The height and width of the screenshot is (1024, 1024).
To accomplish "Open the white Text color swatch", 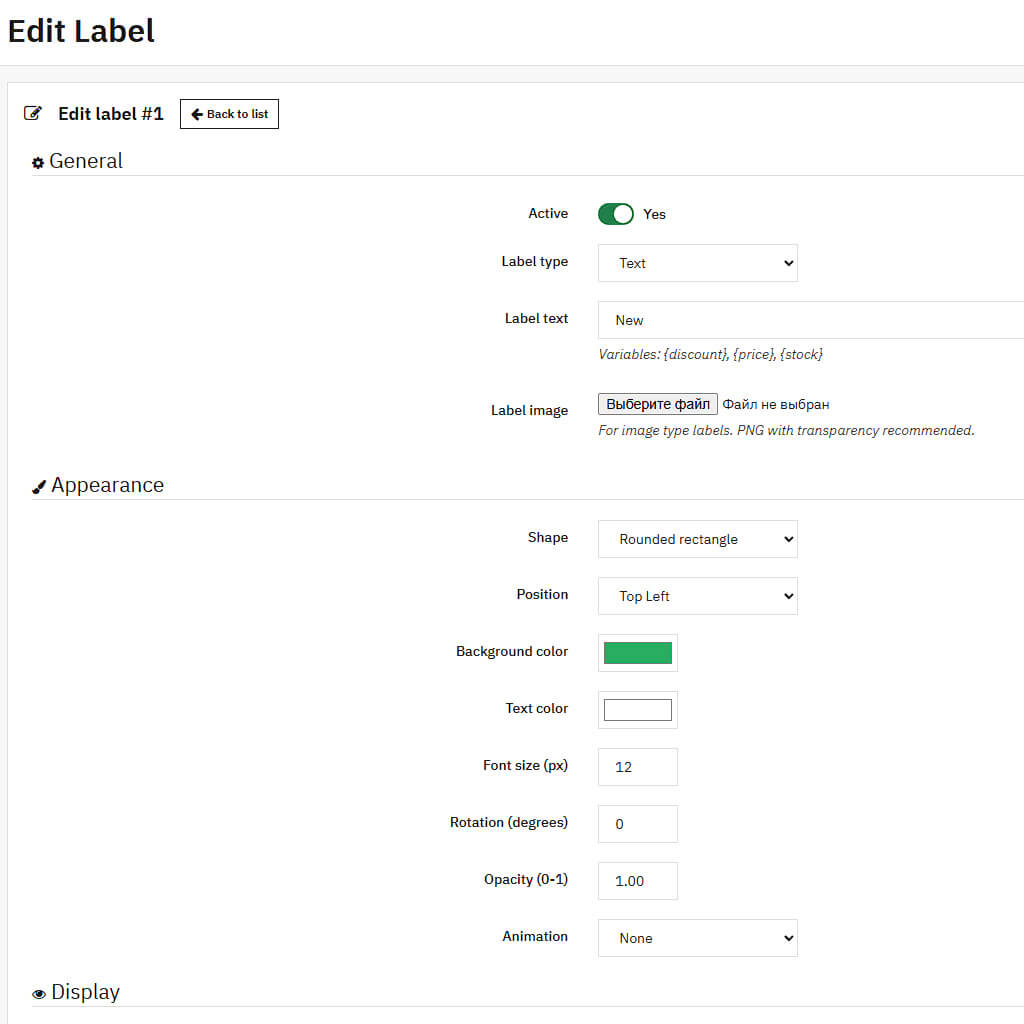I will click(x=637, y=710).
